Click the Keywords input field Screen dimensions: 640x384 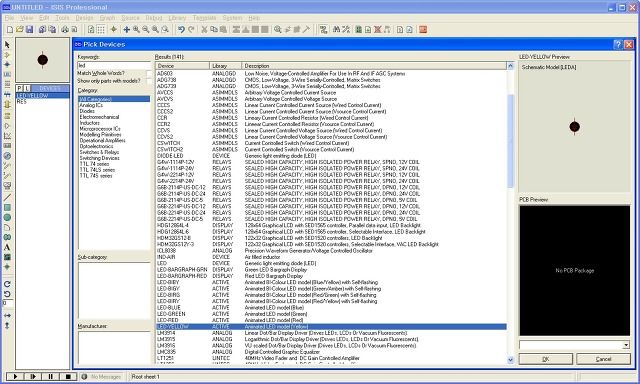[x=114, y=65]
